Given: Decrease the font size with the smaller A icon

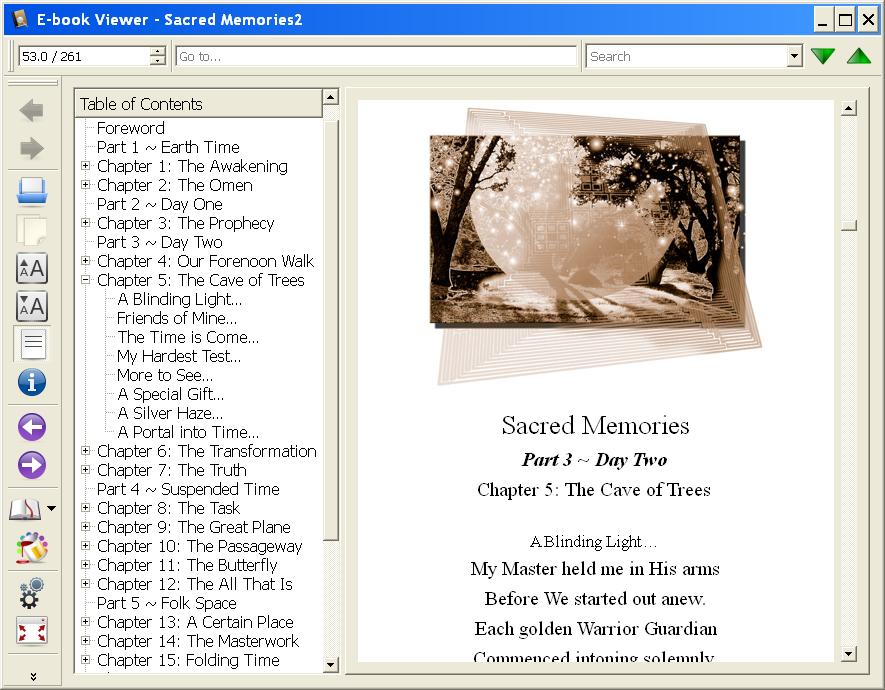Looking at the screenshot, I should tap(32, 306).
